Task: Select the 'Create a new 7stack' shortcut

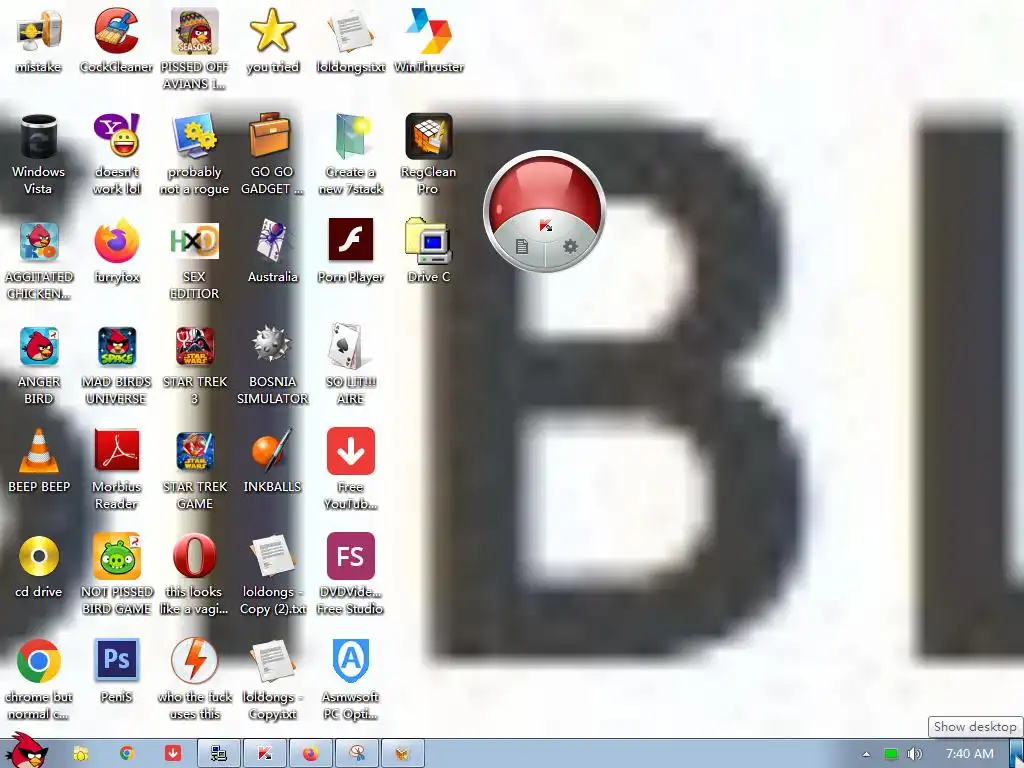Action: tap(351, 136)
